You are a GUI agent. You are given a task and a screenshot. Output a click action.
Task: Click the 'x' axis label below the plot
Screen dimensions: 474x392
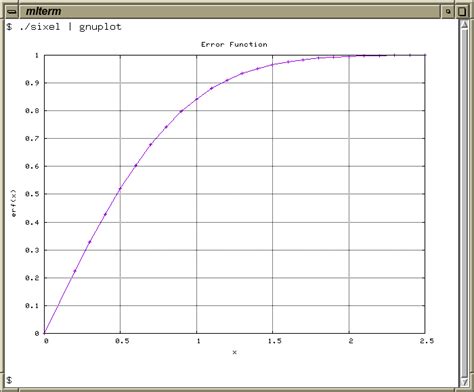coord(235,352)
